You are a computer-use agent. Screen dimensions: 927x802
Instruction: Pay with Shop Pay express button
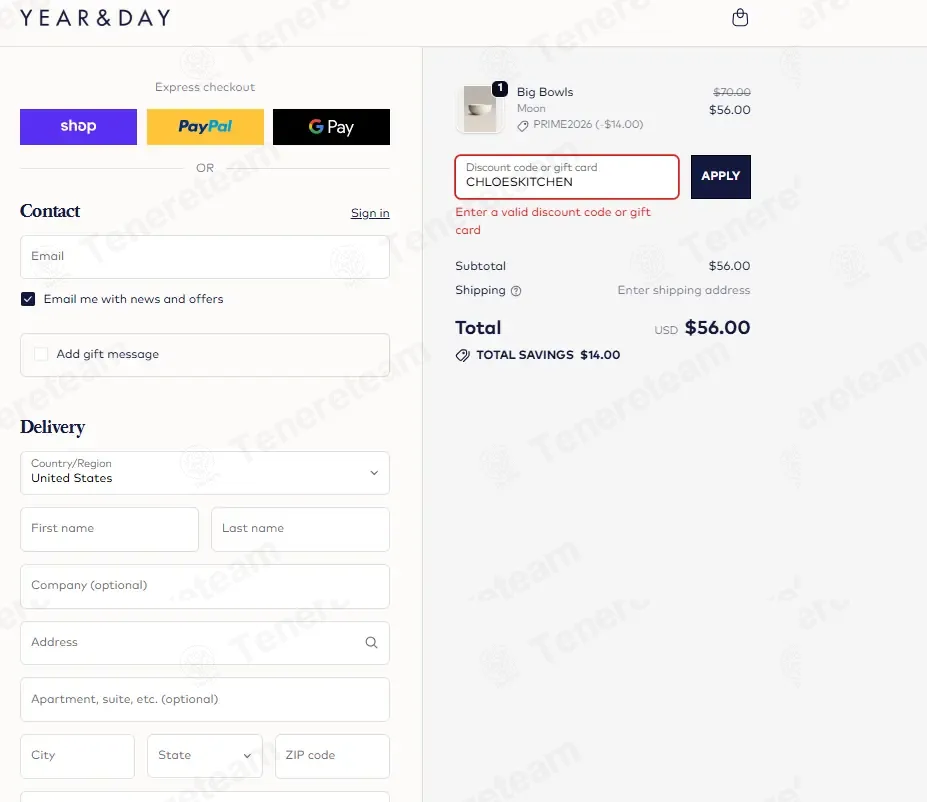click(78, 126)
